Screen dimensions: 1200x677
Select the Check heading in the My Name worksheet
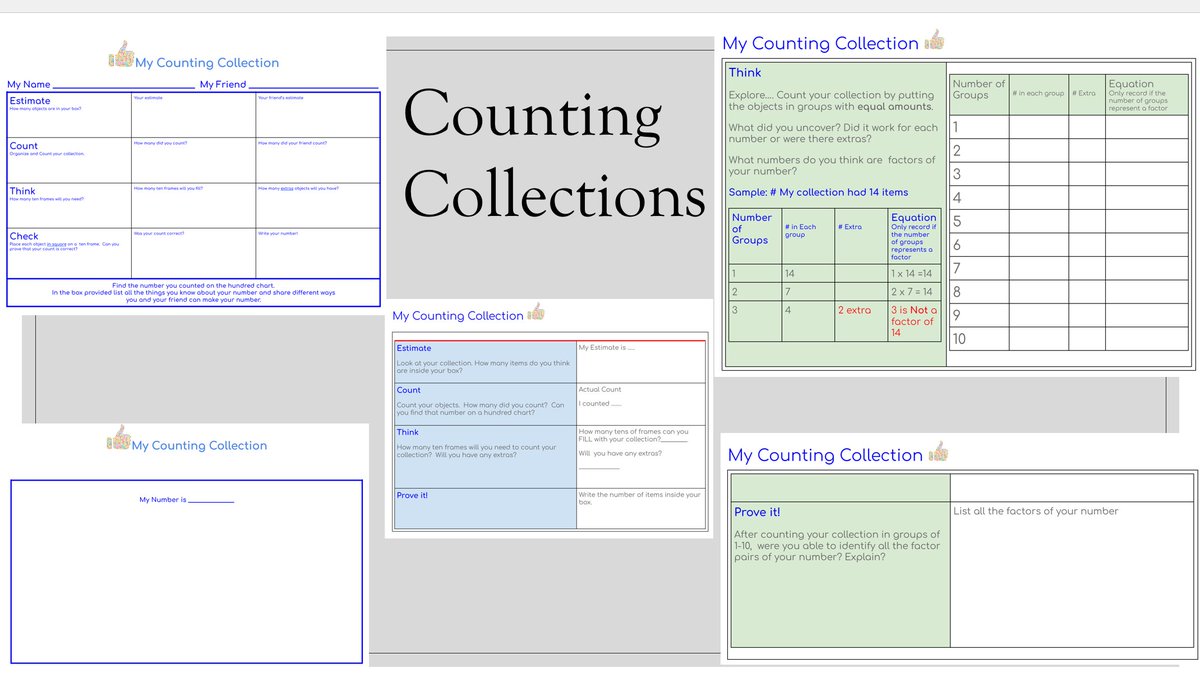click(24, 236)
